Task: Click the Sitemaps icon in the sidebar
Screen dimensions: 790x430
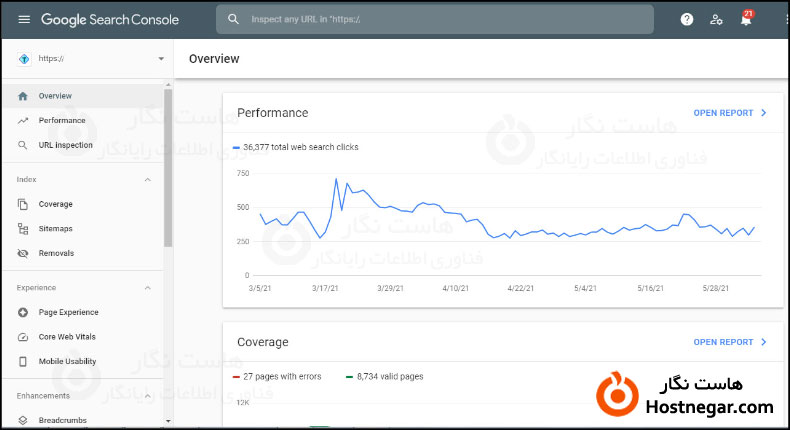Action: pyautogui.click(x=23, y=229)
